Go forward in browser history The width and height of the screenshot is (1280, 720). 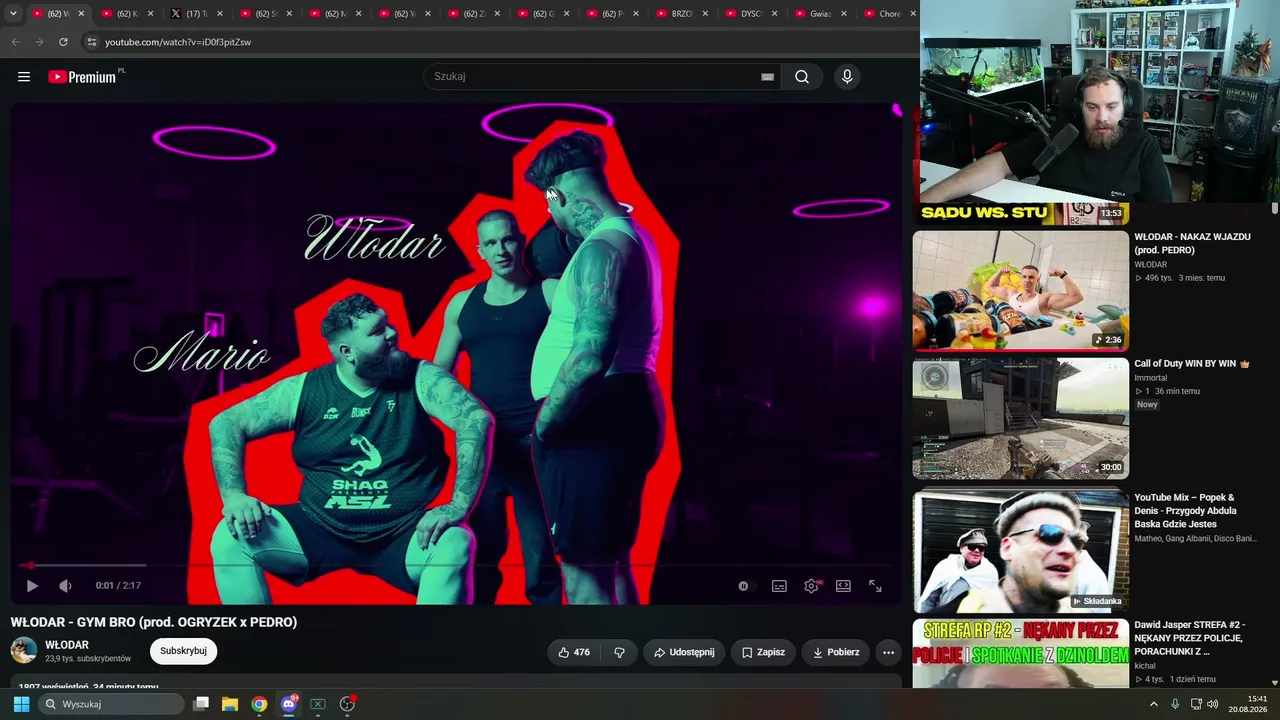point(39,42)
